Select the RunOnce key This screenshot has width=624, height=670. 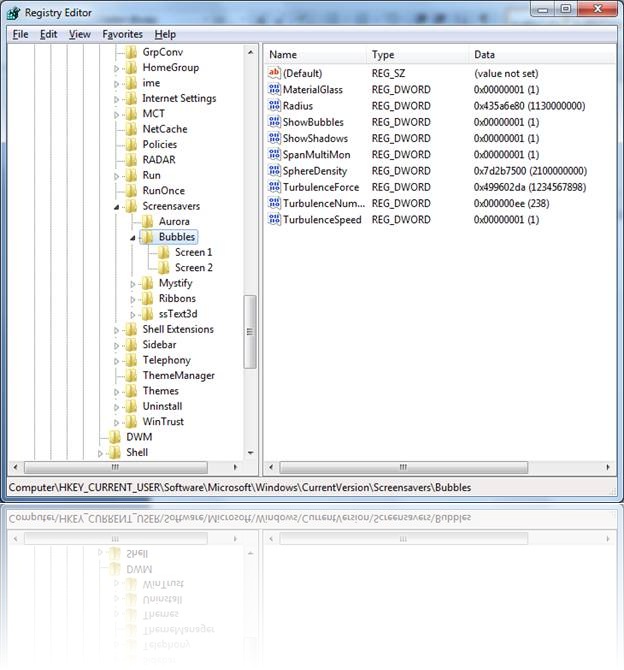click(164, 191)
